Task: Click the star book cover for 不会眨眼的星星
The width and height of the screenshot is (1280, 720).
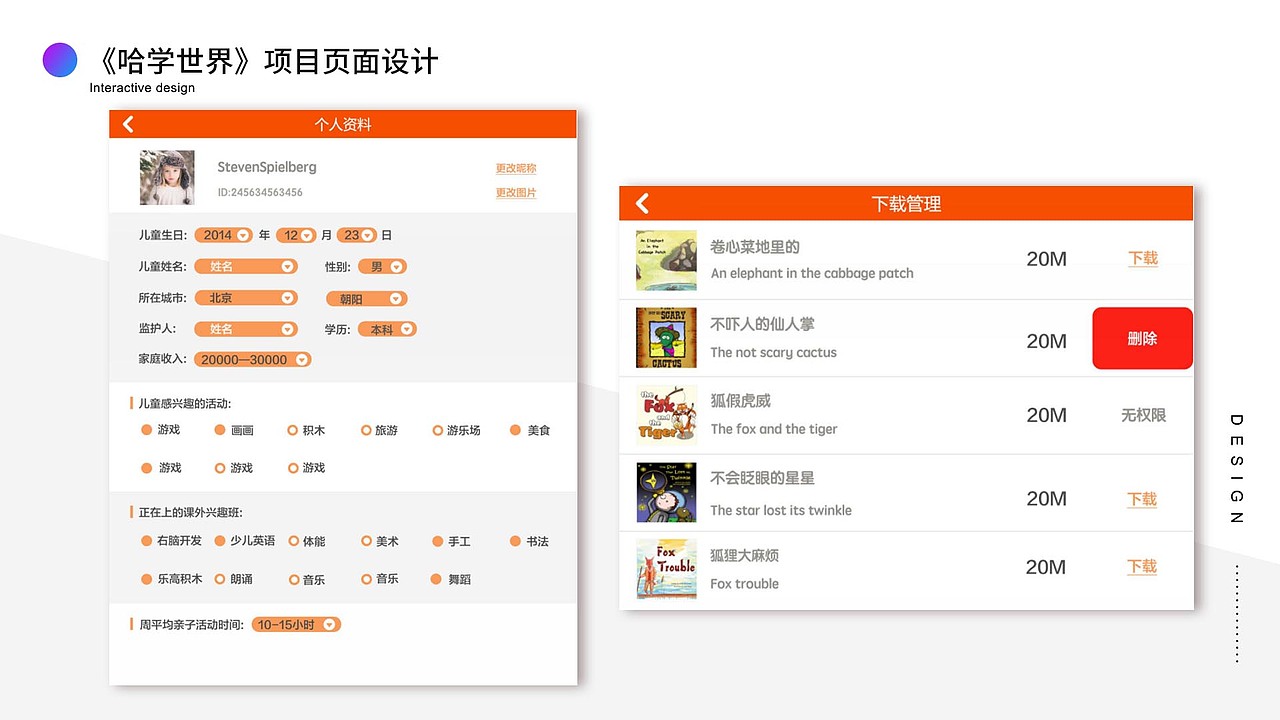Action: click(666, 492)
